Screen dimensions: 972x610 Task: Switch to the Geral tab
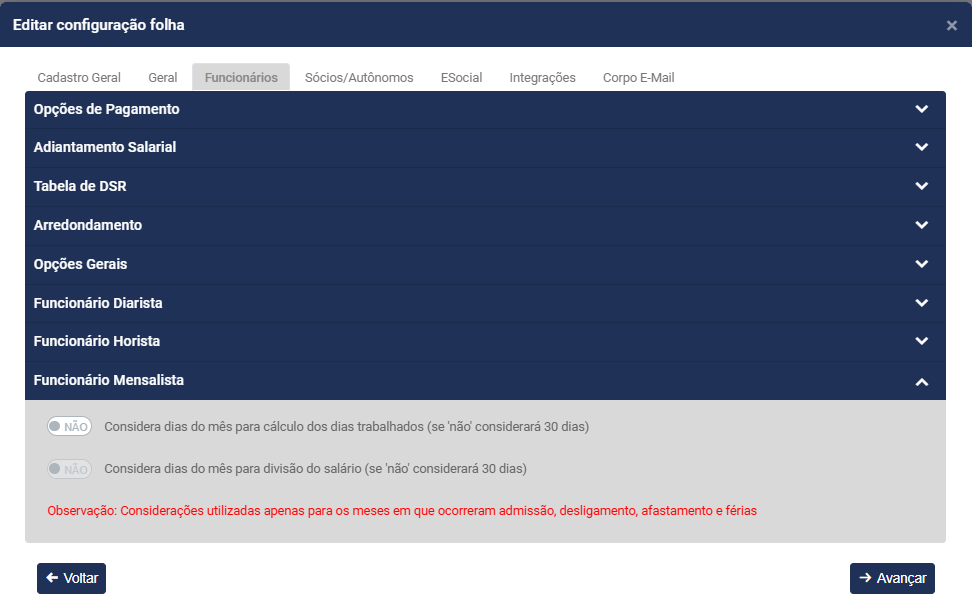162,77
